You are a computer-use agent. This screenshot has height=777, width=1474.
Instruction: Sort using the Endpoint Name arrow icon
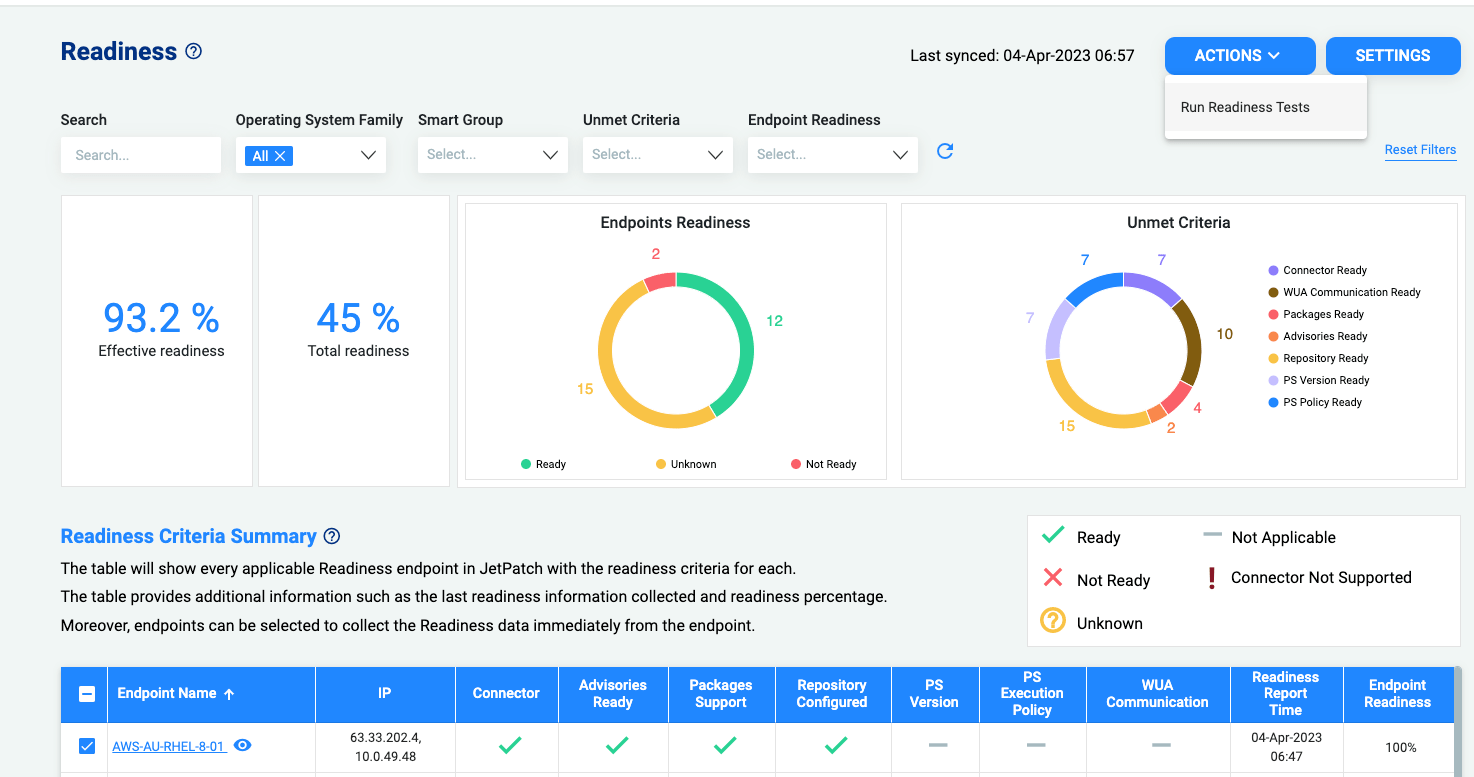(x=229, y=694)
